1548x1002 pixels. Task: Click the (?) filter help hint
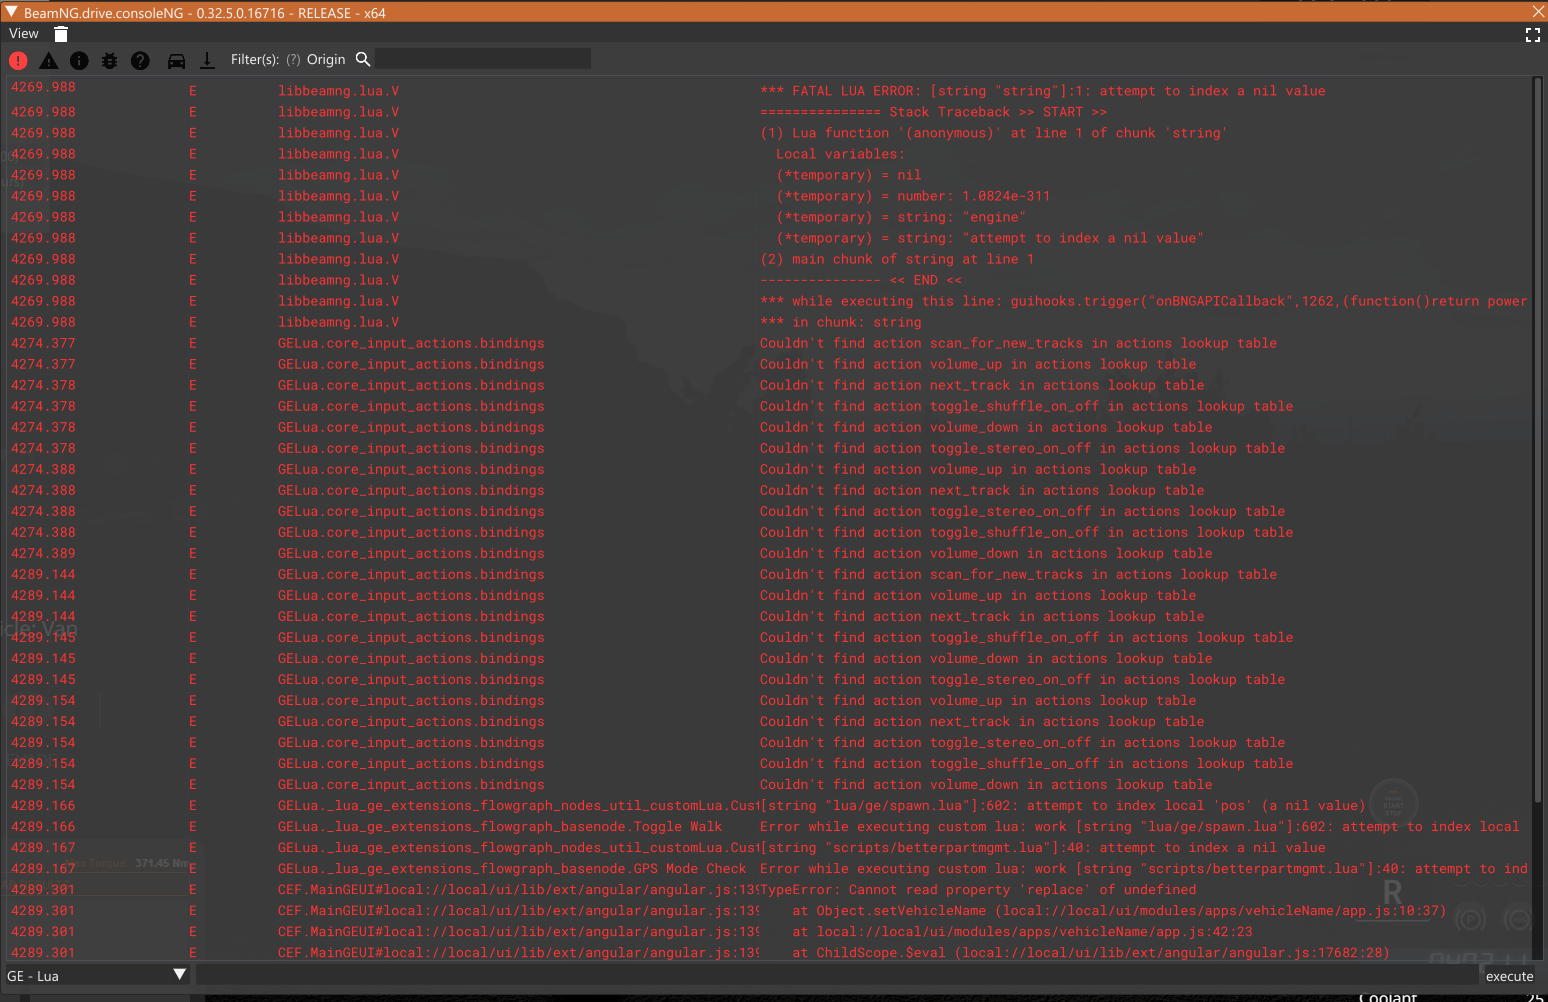pos(293,60)
